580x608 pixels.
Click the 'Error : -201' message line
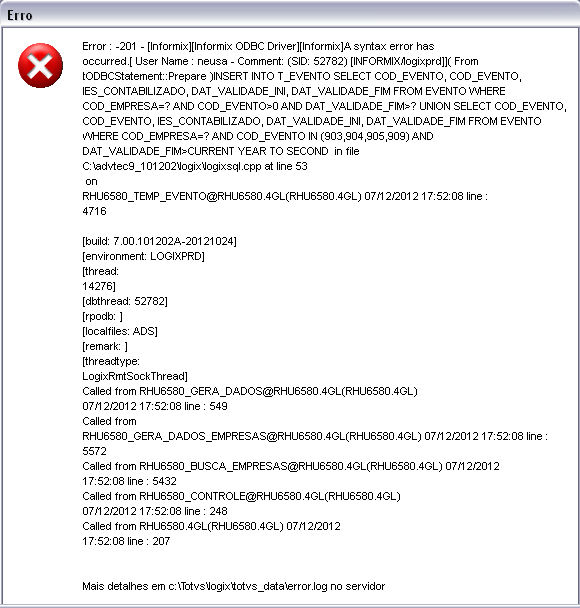pos(258,47)
